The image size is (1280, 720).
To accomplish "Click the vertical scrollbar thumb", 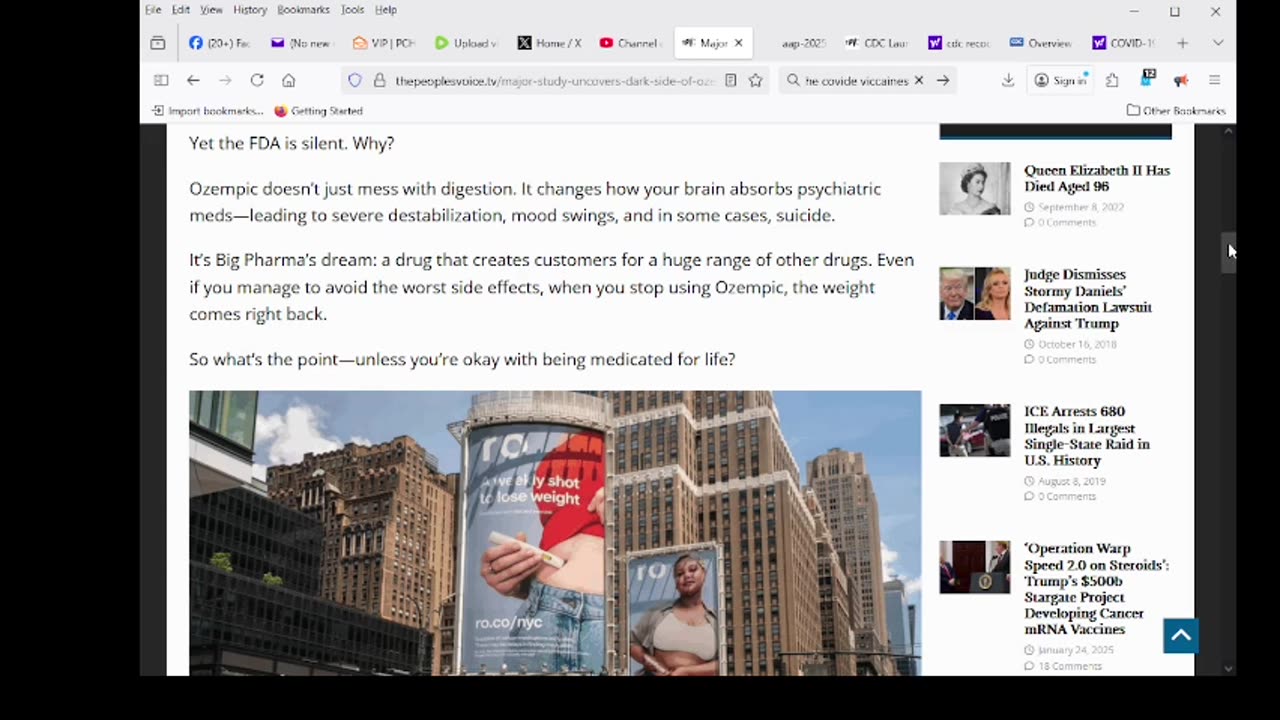I will pos(1229,253).
